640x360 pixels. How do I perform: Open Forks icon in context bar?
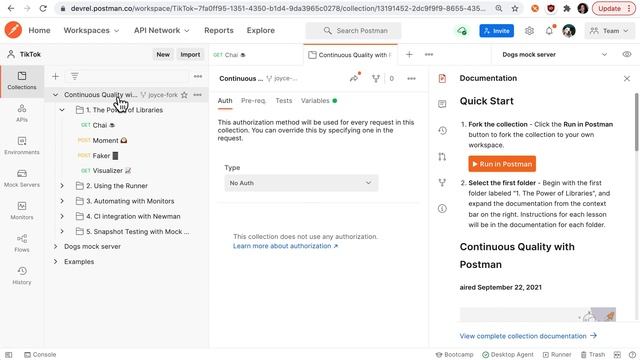(442, 182)
